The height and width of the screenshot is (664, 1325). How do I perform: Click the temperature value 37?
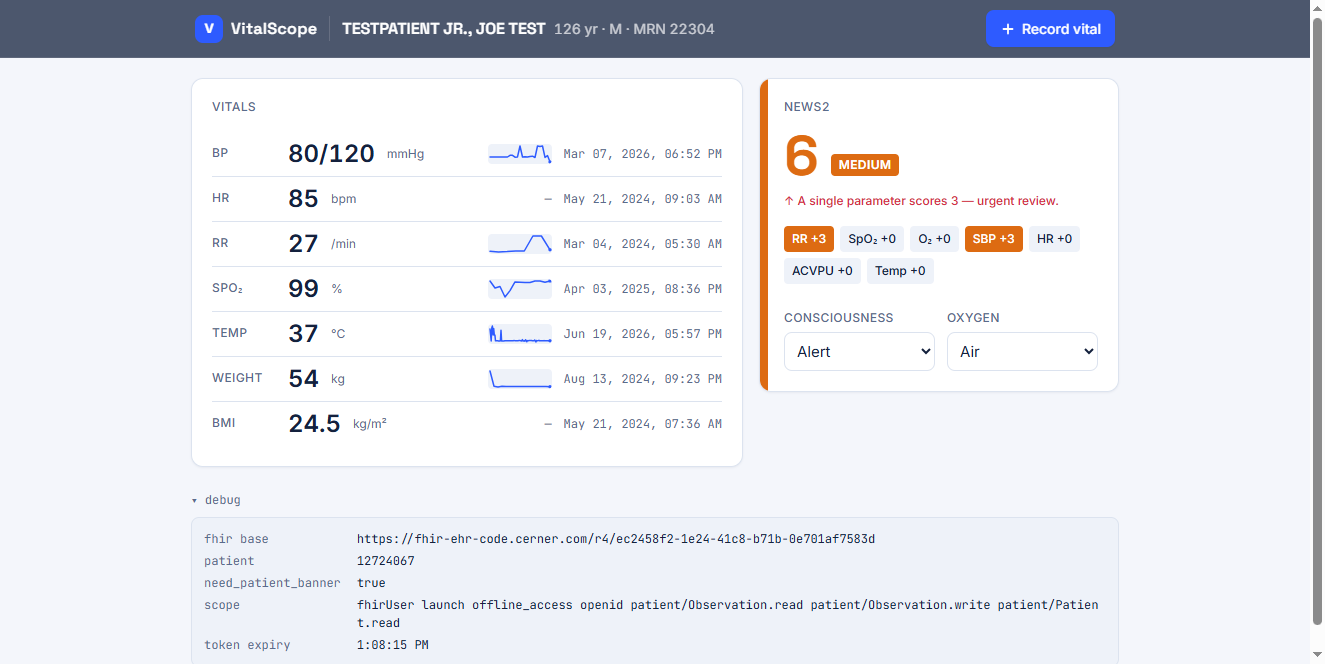click(303, 334)
